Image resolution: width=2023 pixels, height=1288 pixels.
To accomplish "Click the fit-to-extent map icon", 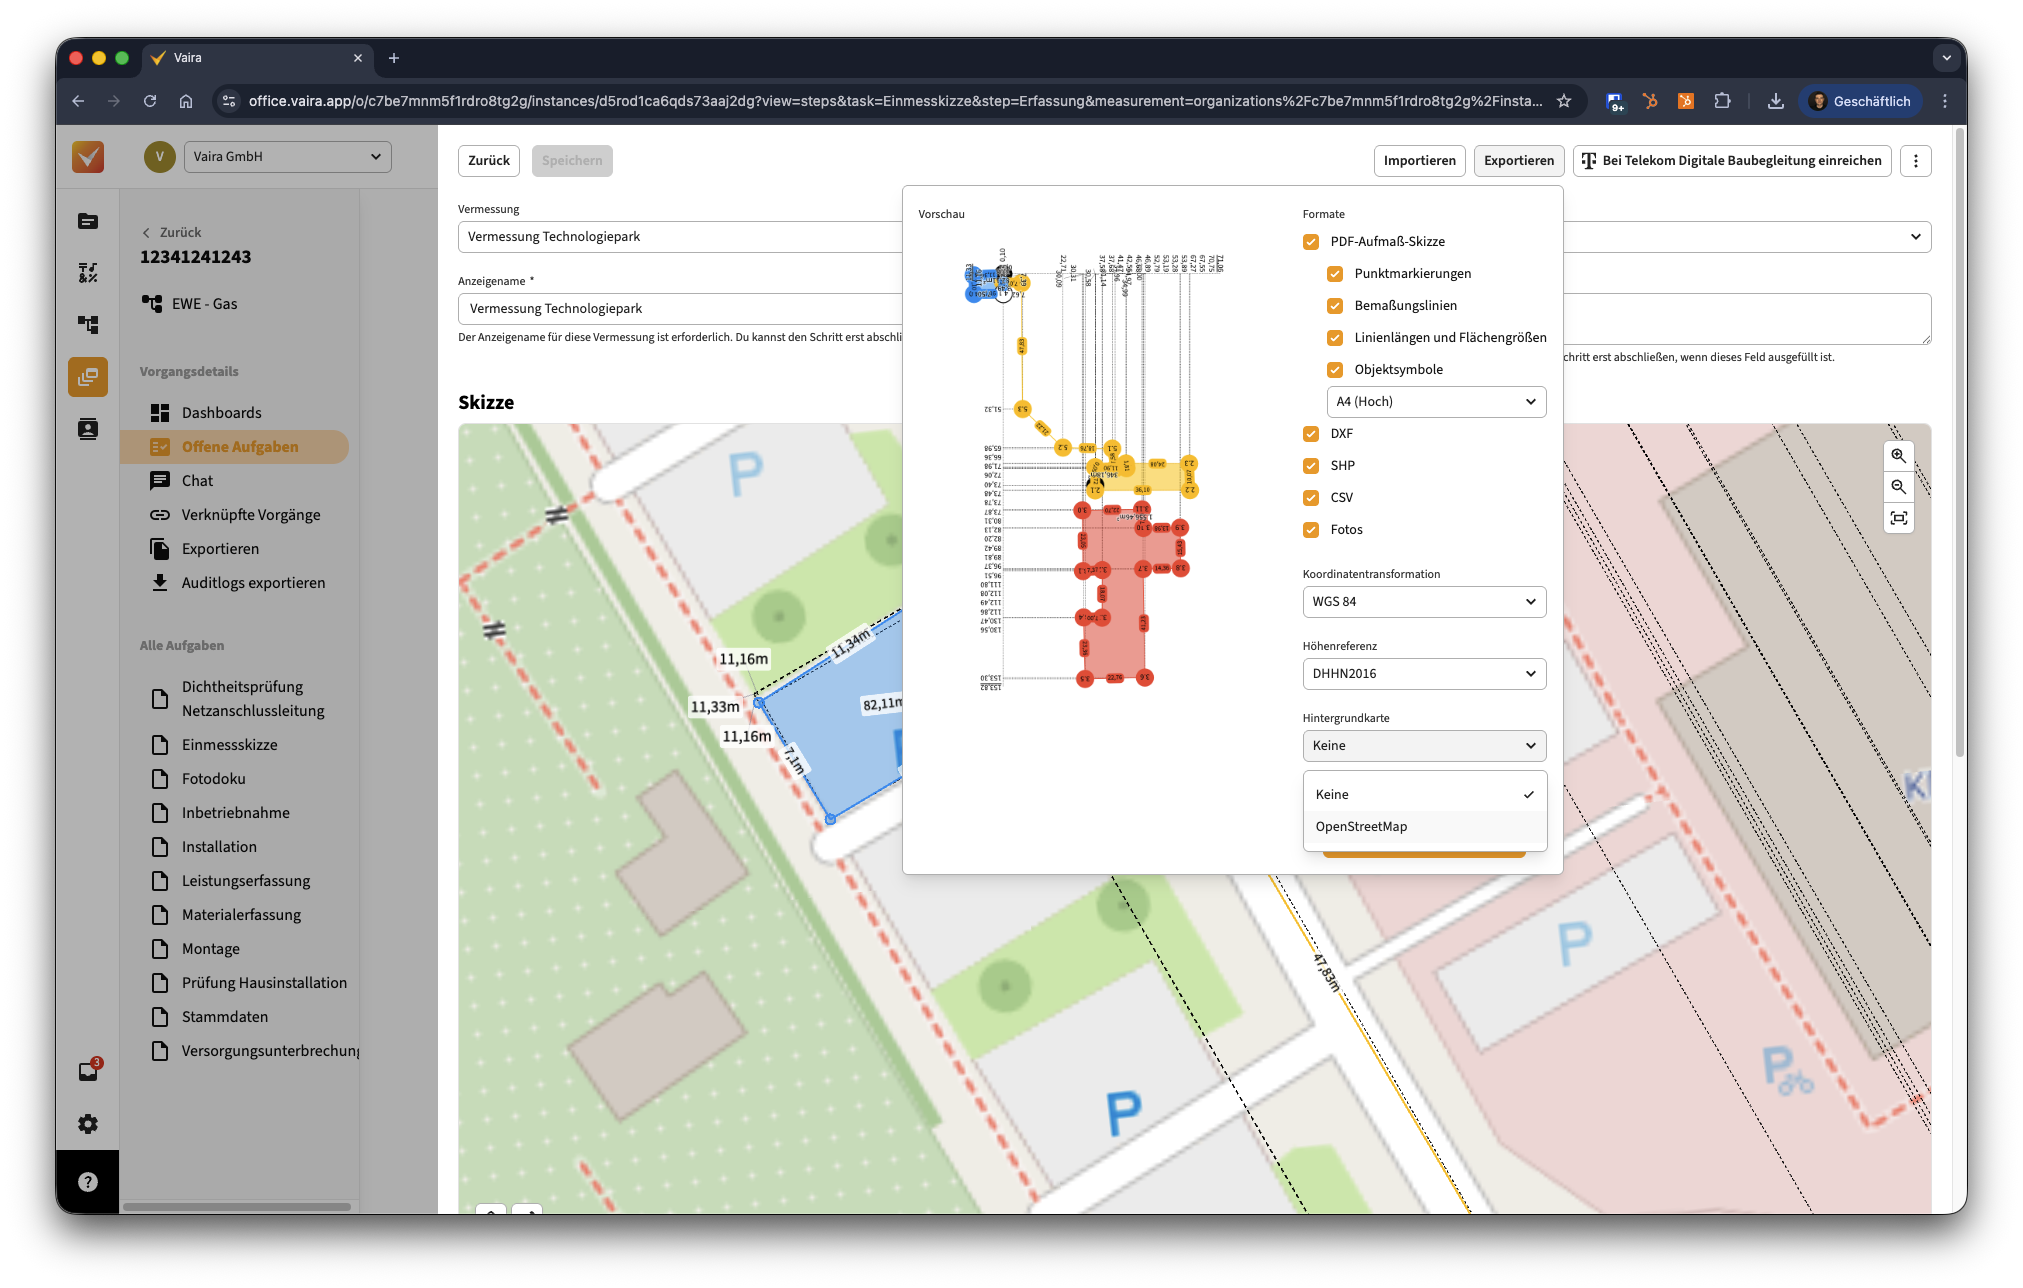I will 1897,518.
